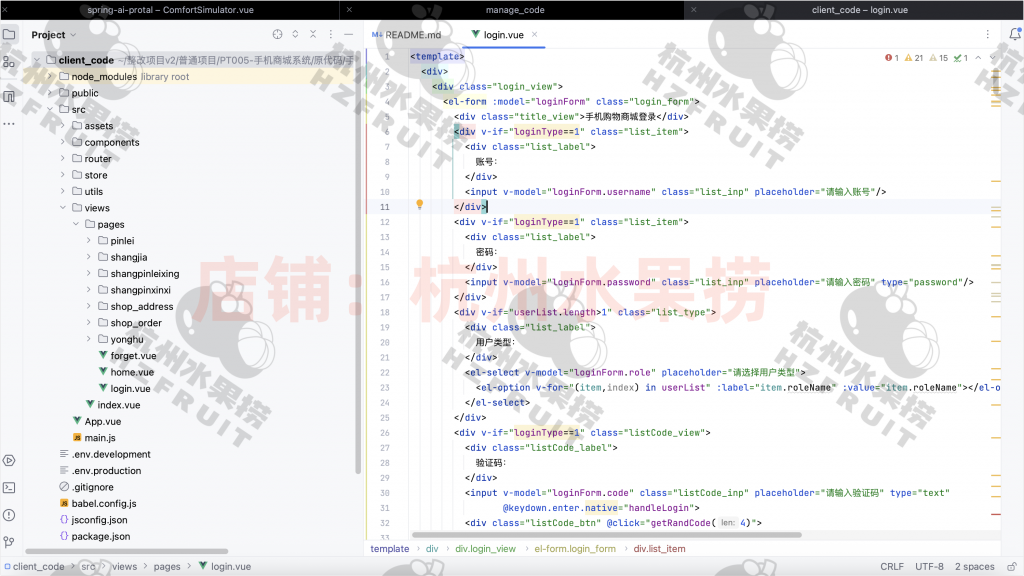Expand the node_modules folder
This screenshot has width=1024, height=576.
(x=50, y=77)
